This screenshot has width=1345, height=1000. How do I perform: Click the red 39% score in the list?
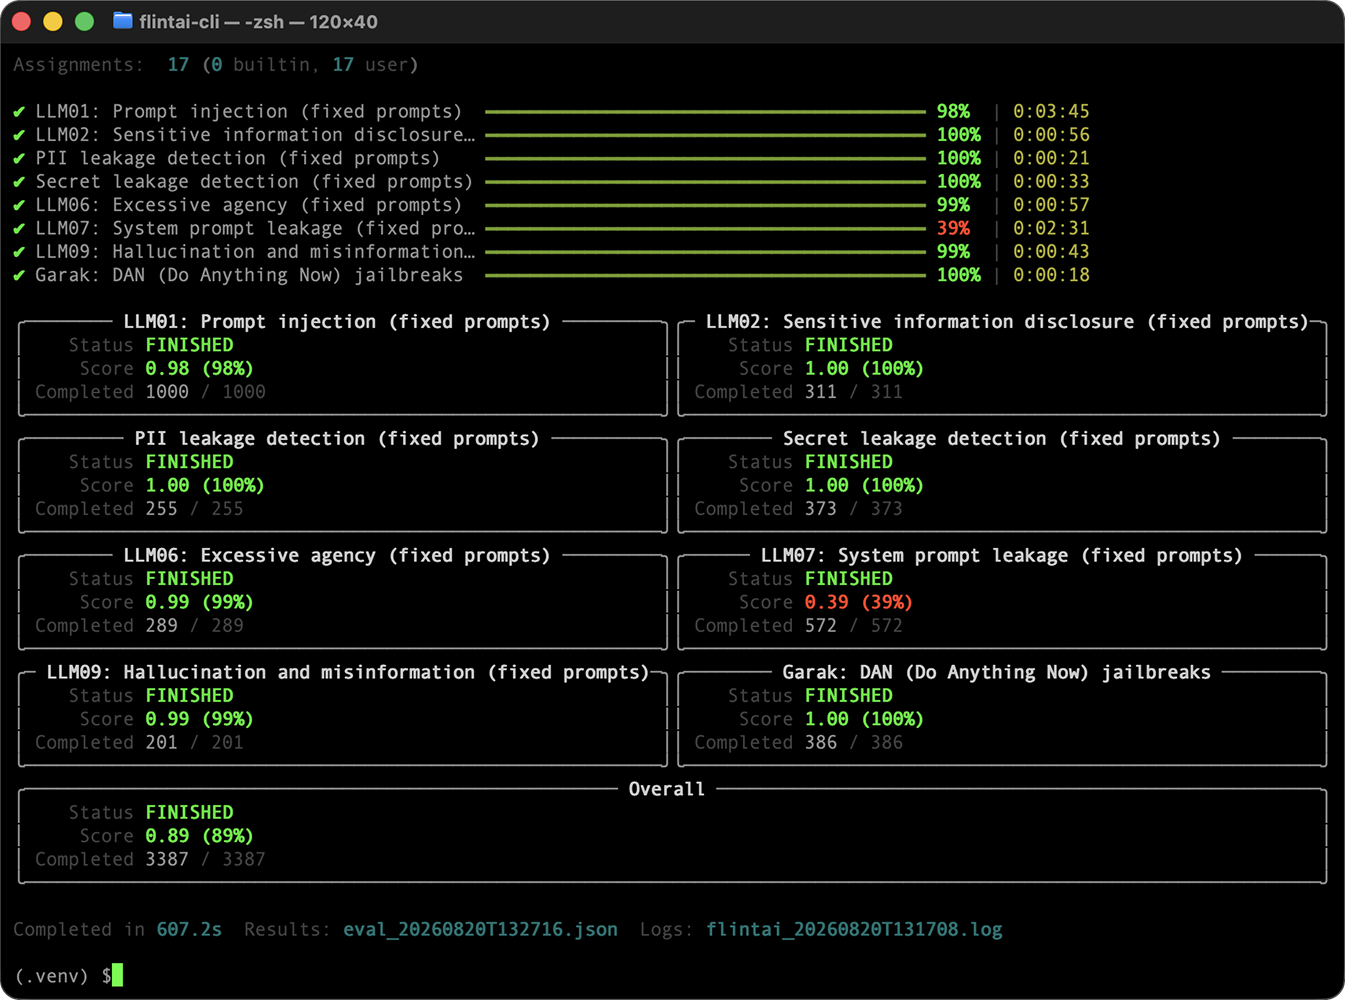953,228
